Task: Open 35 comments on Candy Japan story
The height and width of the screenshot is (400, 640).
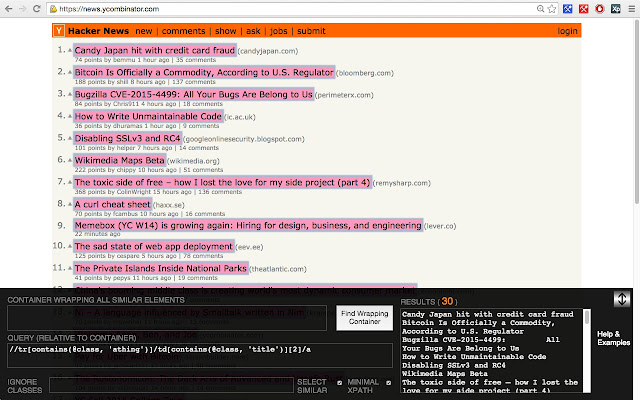Action: pyautogui.click(x=196, y=60)
